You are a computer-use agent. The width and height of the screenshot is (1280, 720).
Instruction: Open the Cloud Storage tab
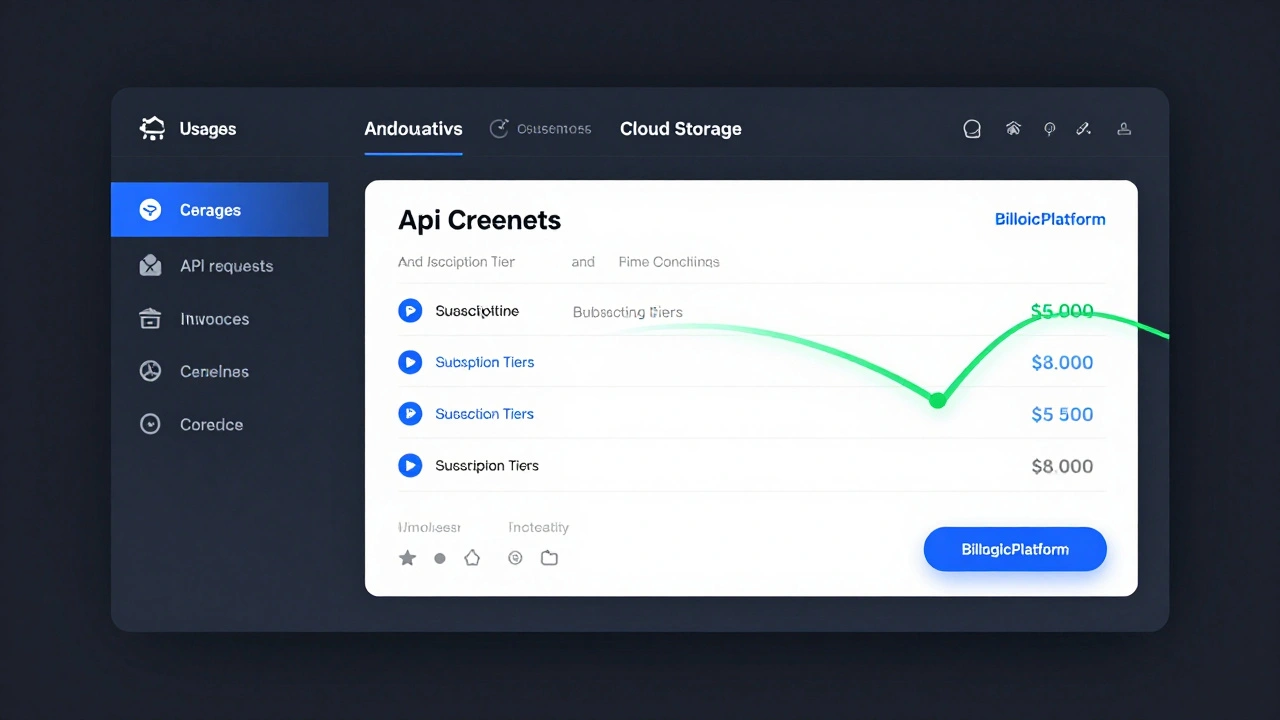tap(680, 129)
